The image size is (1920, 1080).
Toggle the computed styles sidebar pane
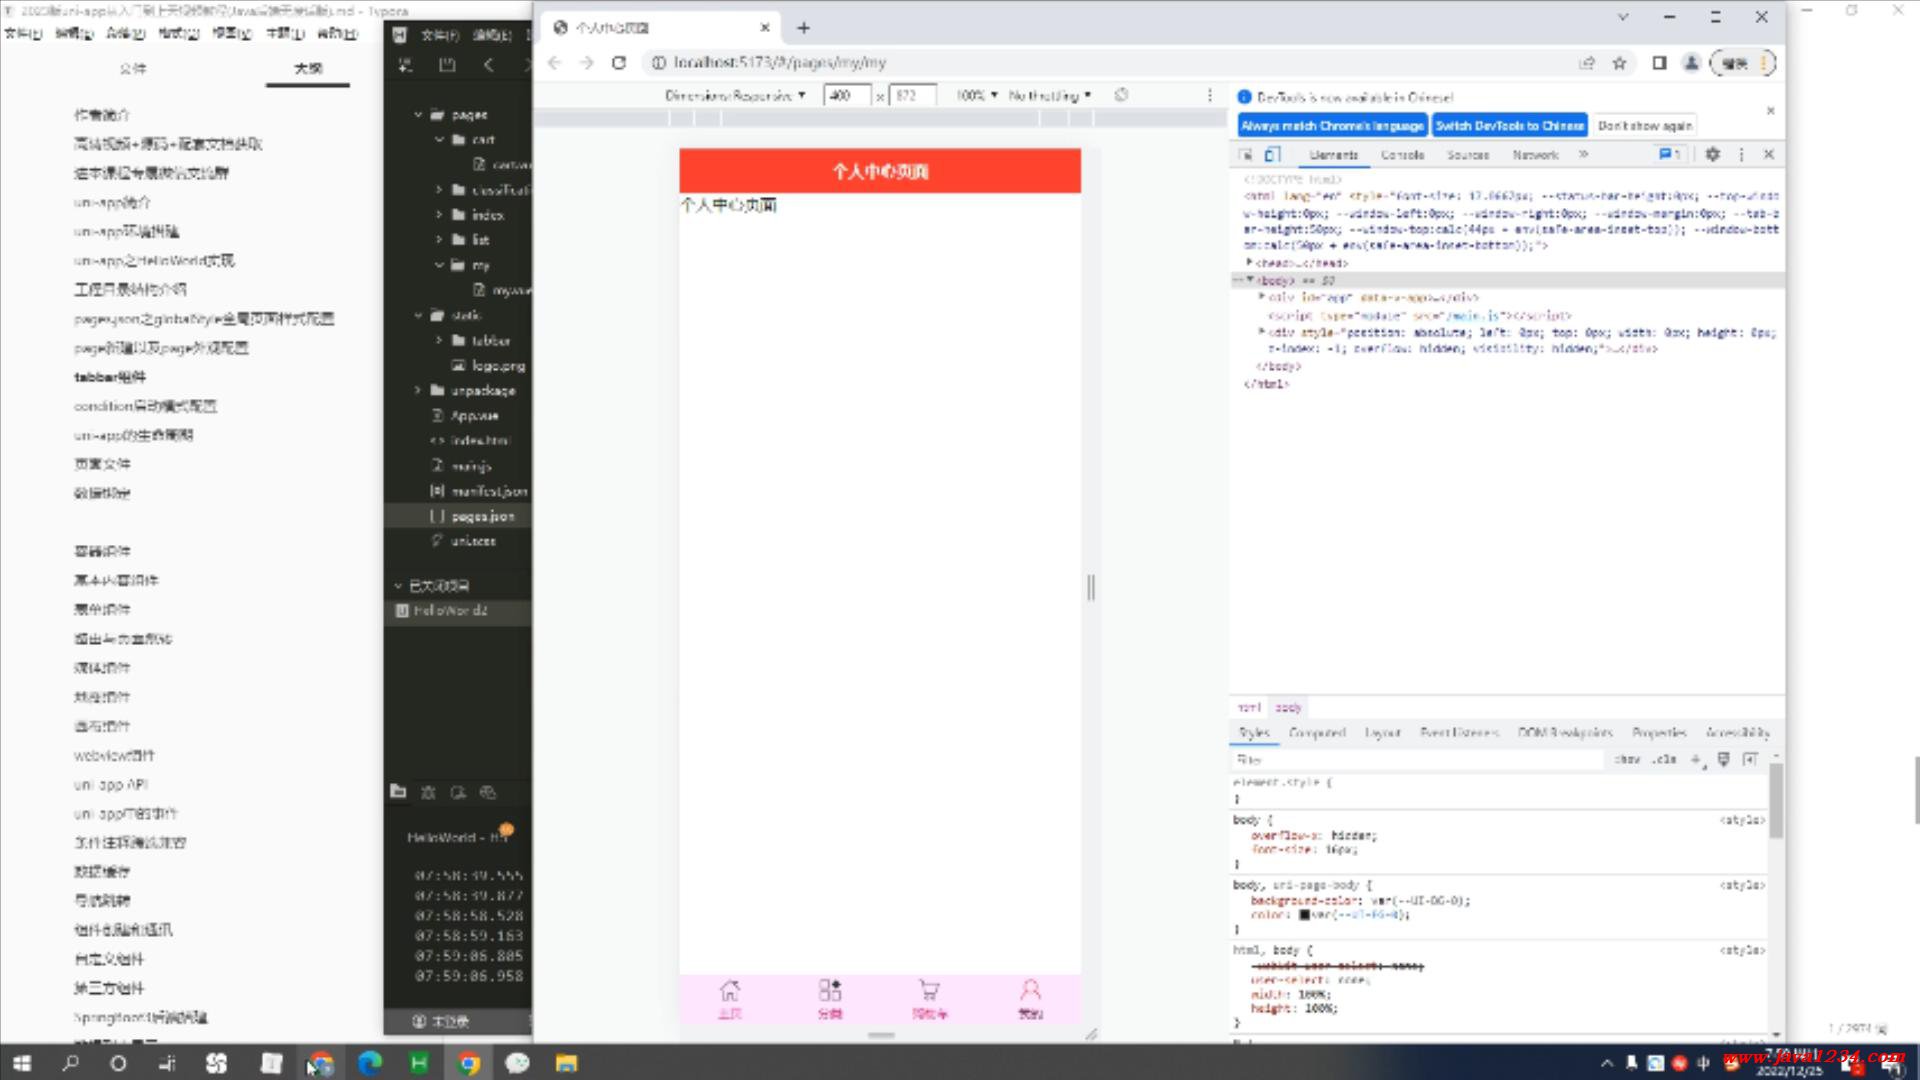(x=1750, y=760)
